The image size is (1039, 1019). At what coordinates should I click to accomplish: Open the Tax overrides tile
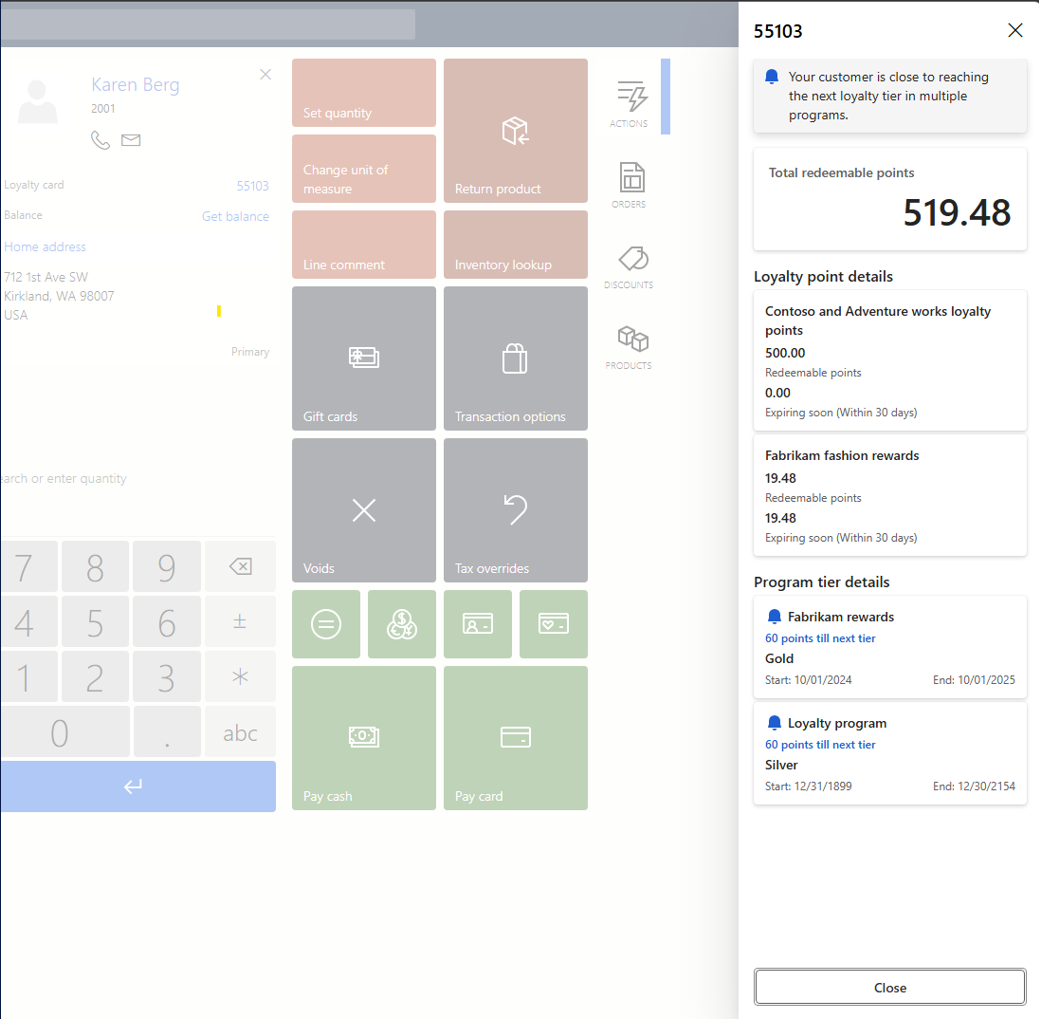pos(516,510)
